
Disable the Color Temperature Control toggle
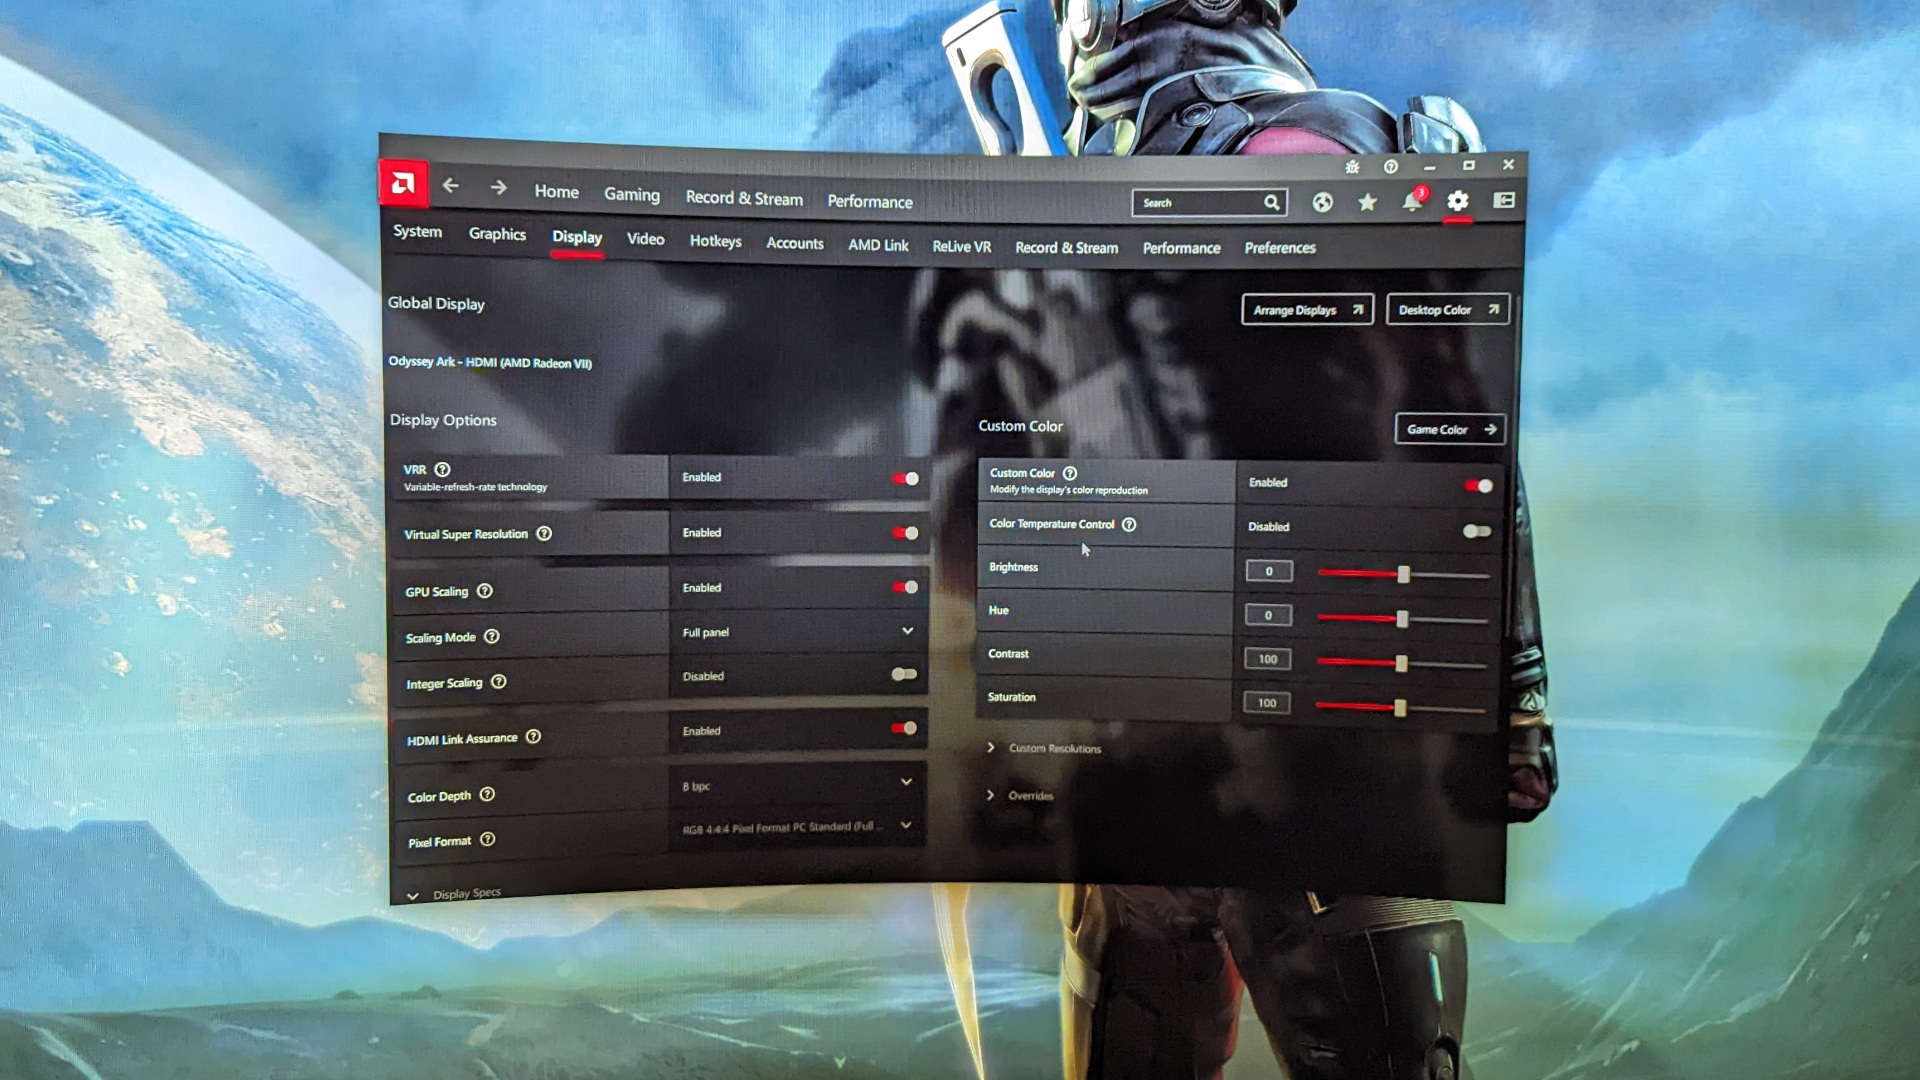[1476, 527]
